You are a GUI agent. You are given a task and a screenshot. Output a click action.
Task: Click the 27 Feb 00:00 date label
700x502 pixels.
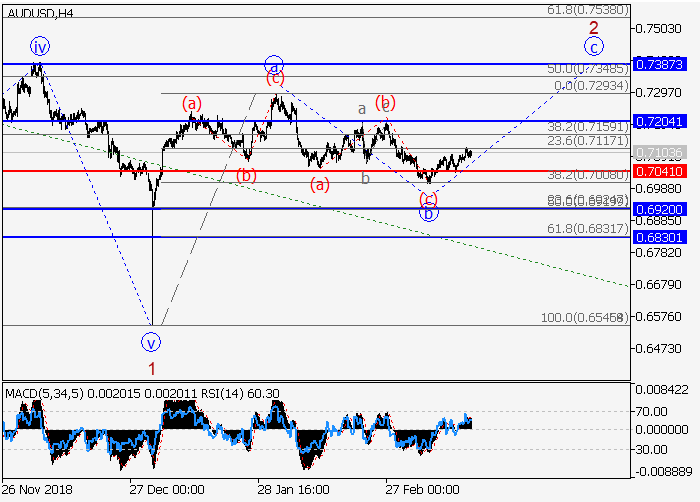point(423,490)
